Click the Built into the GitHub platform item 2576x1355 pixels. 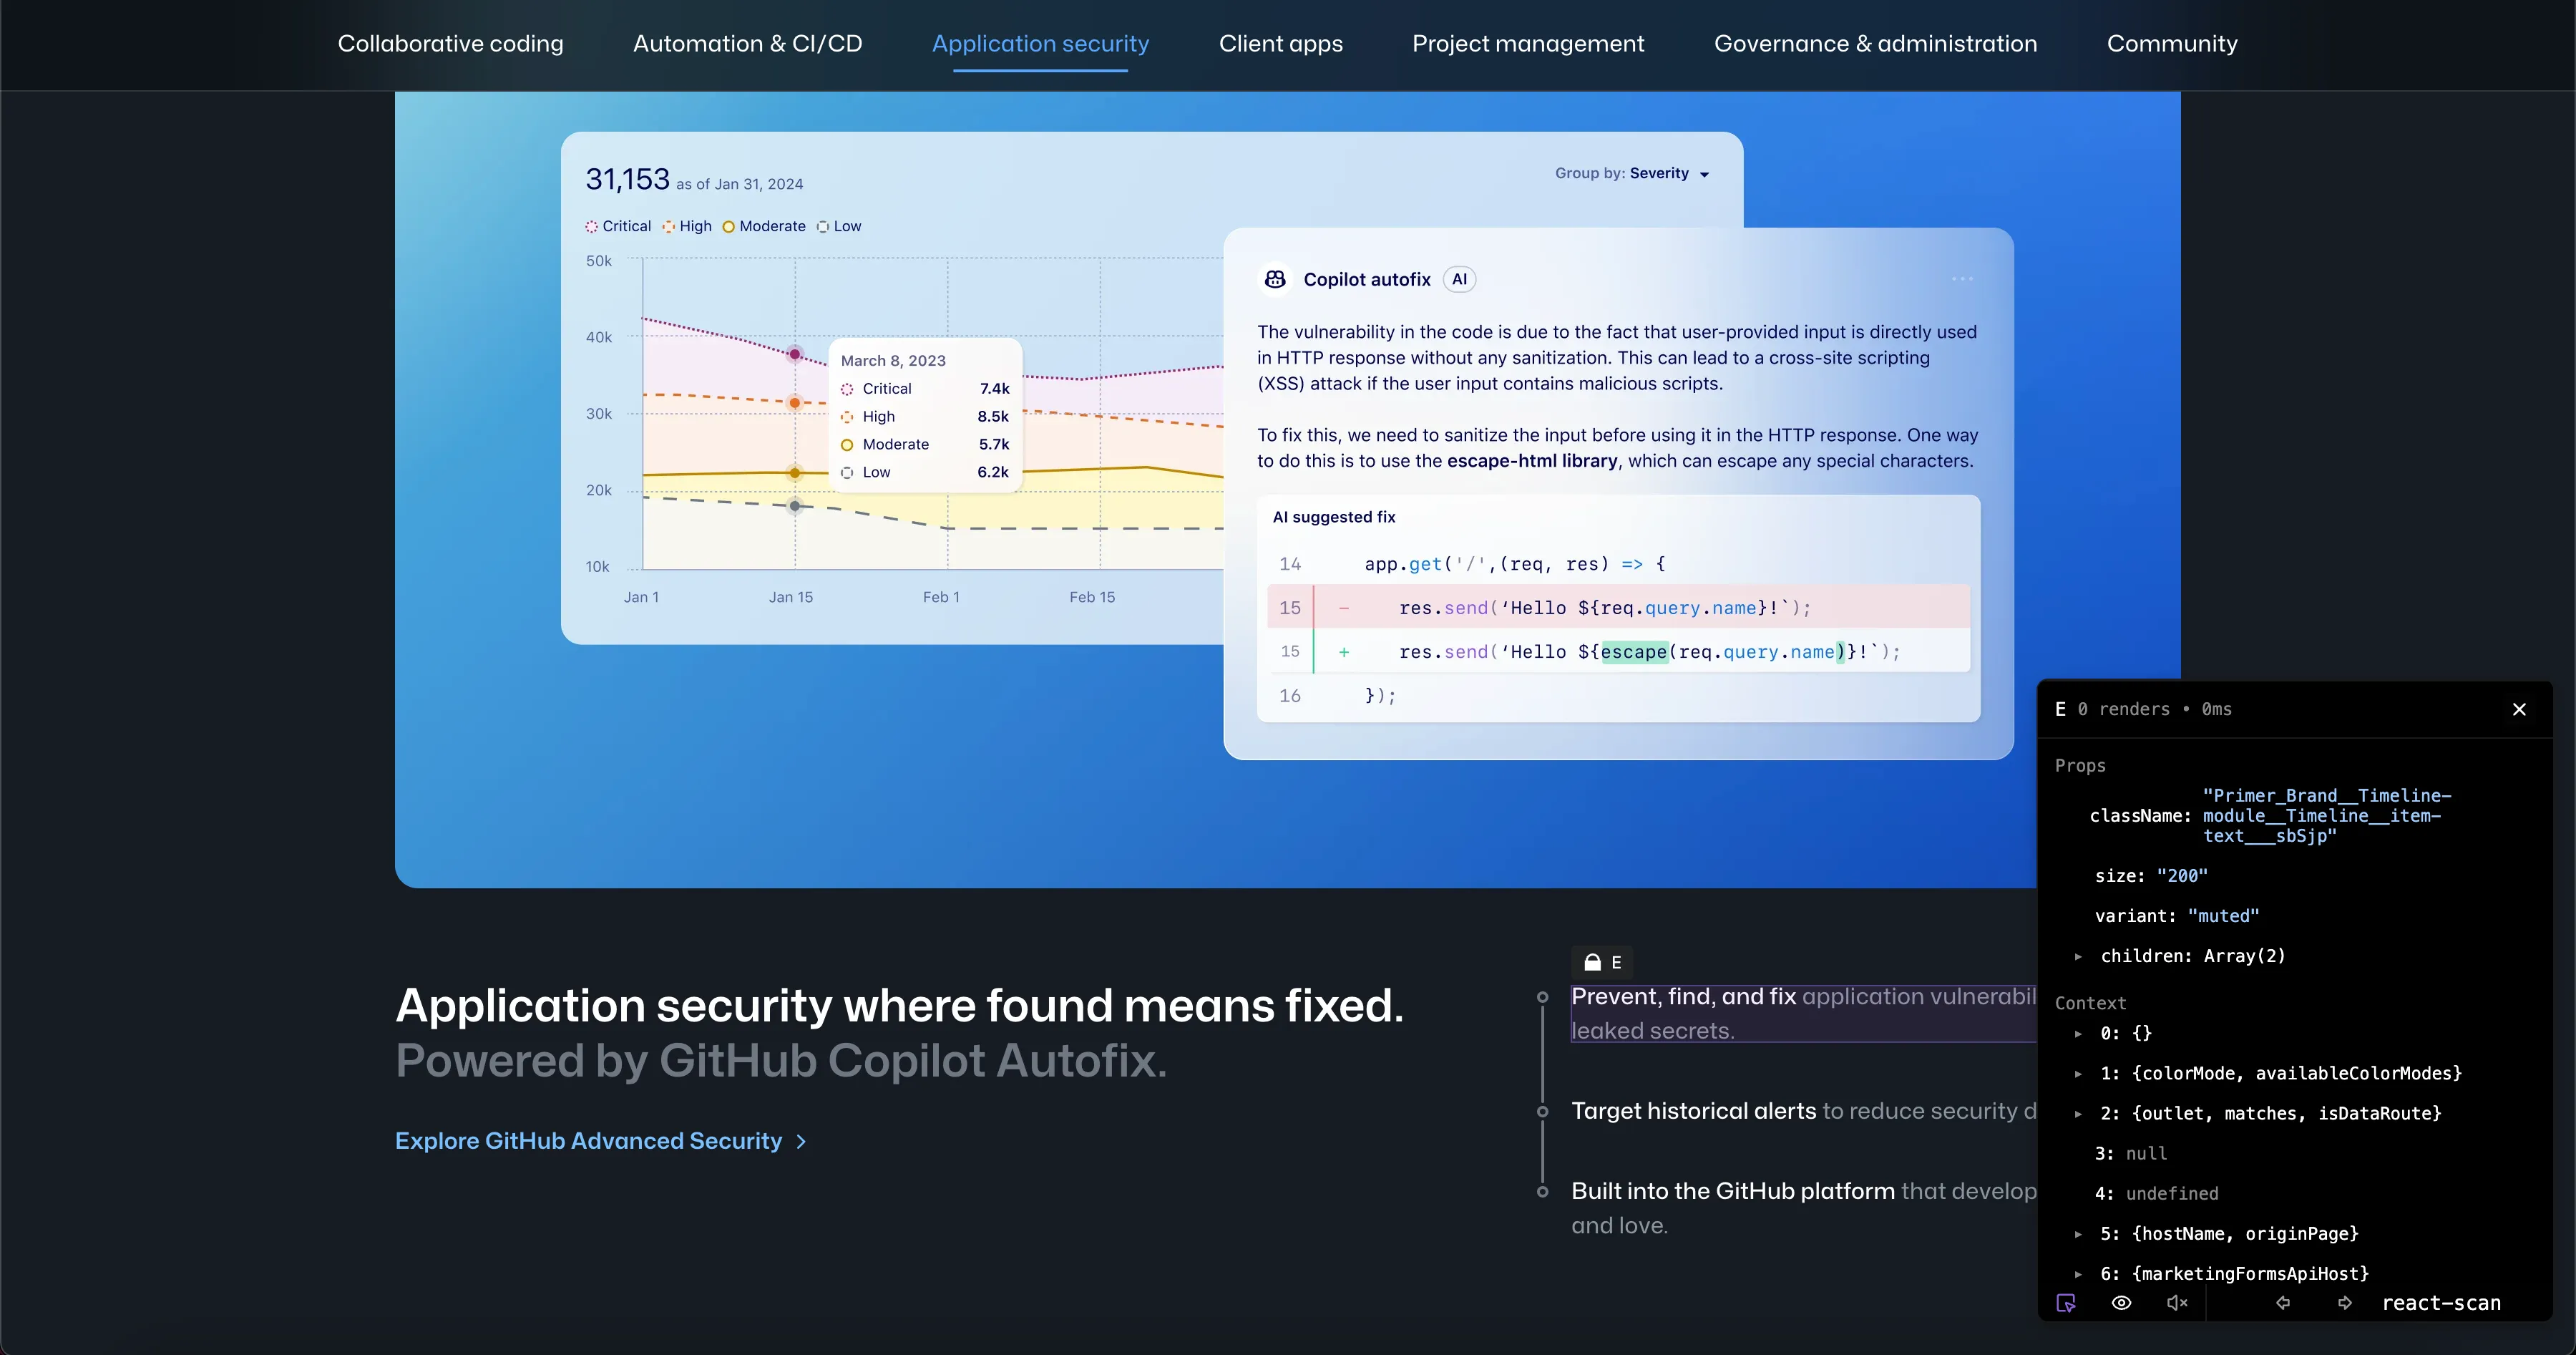pyautogui.click(x=1804, y=1208)
